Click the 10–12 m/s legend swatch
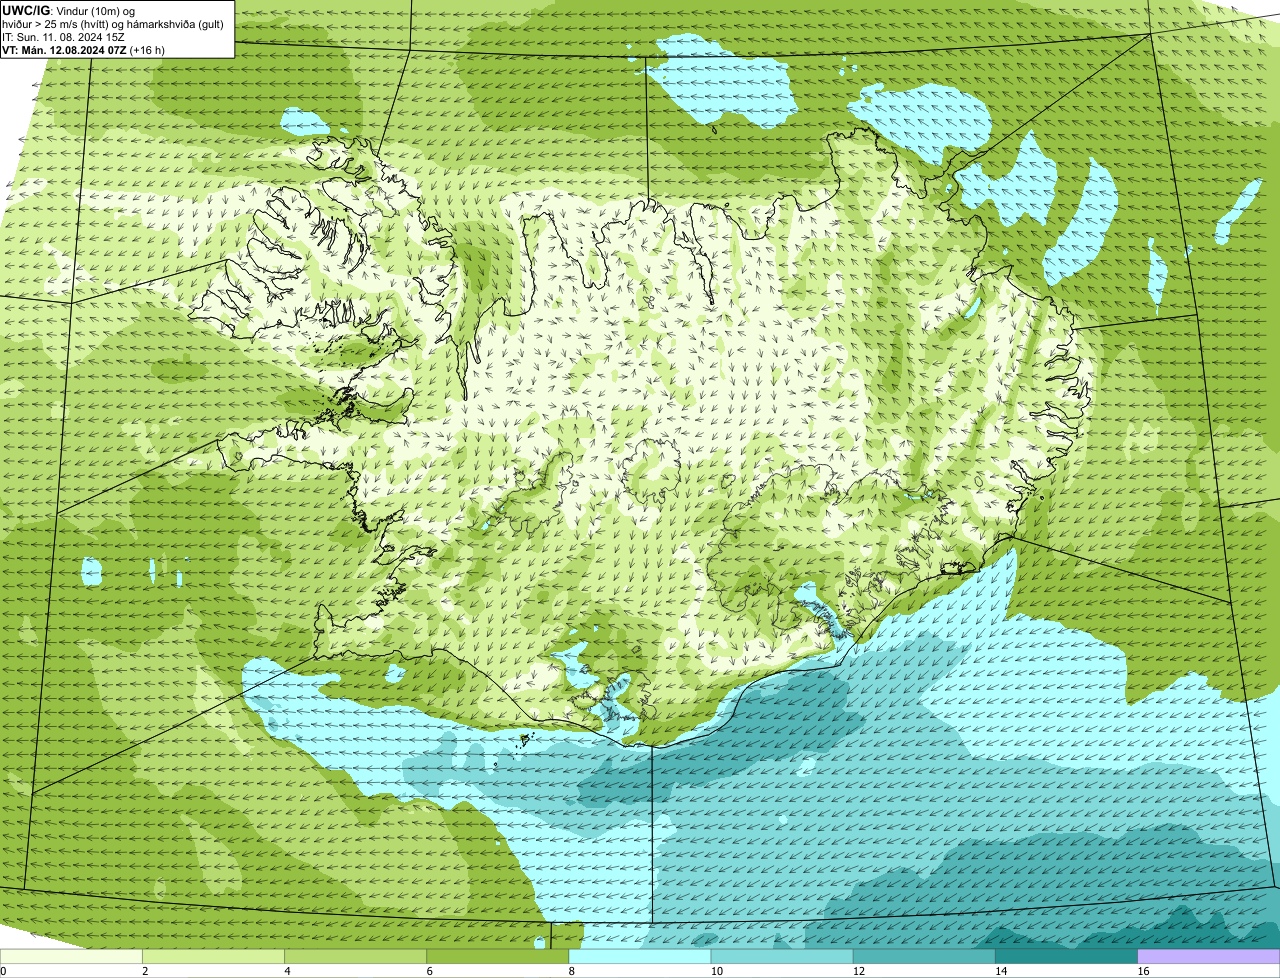Screen dimensions: 1280x978 click(x=782, y=957)
